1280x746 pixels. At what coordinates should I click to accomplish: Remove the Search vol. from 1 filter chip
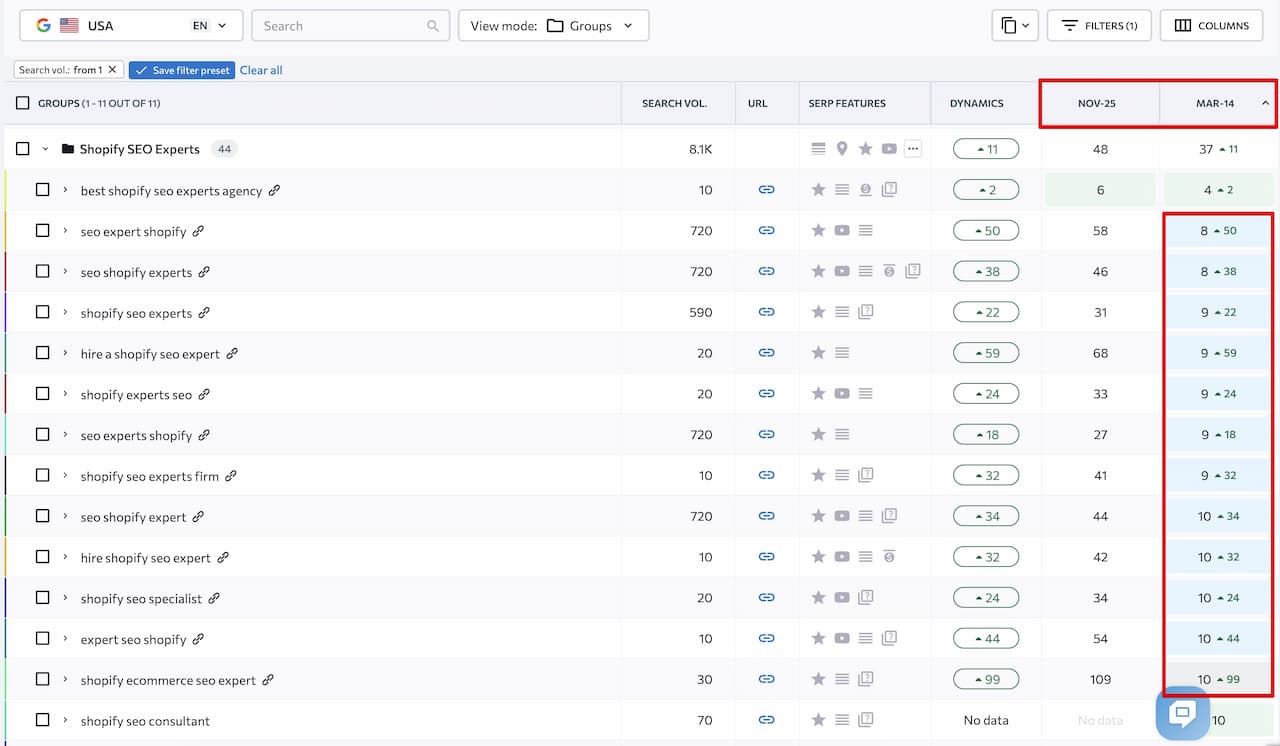pos(112,70)
